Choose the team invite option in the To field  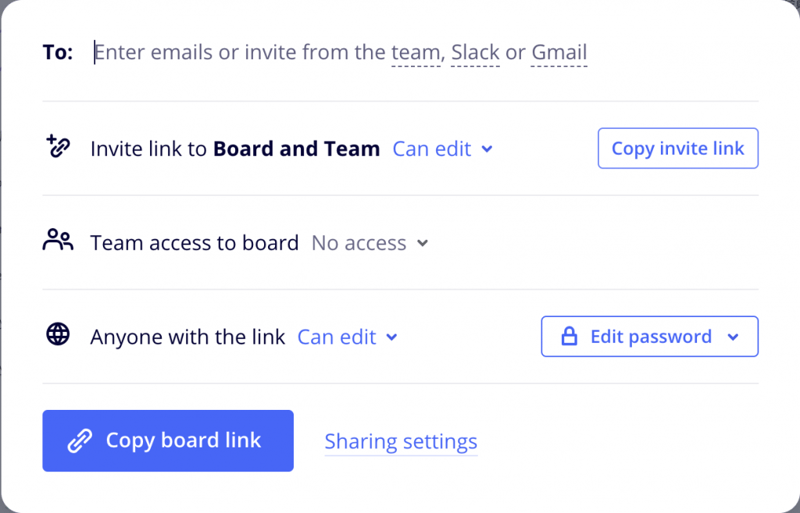pos(415,52)
